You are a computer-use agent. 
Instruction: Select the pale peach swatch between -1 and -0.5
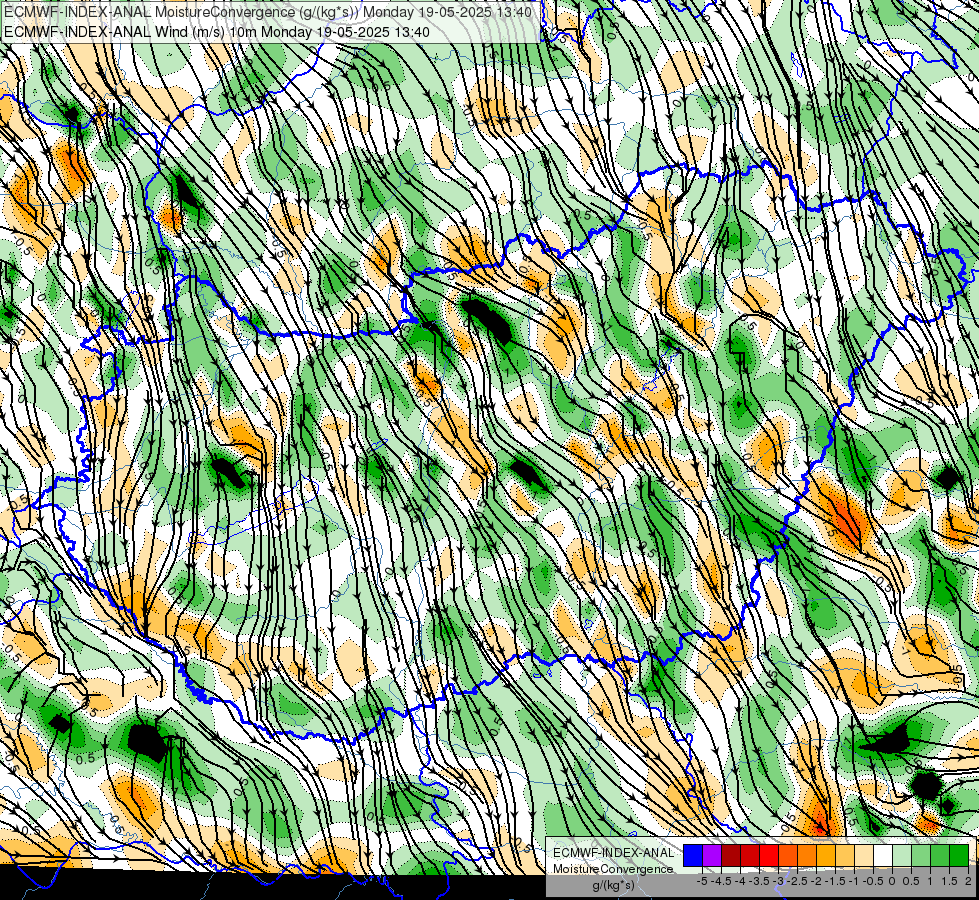pyautogui.click(x=864, y=856)
